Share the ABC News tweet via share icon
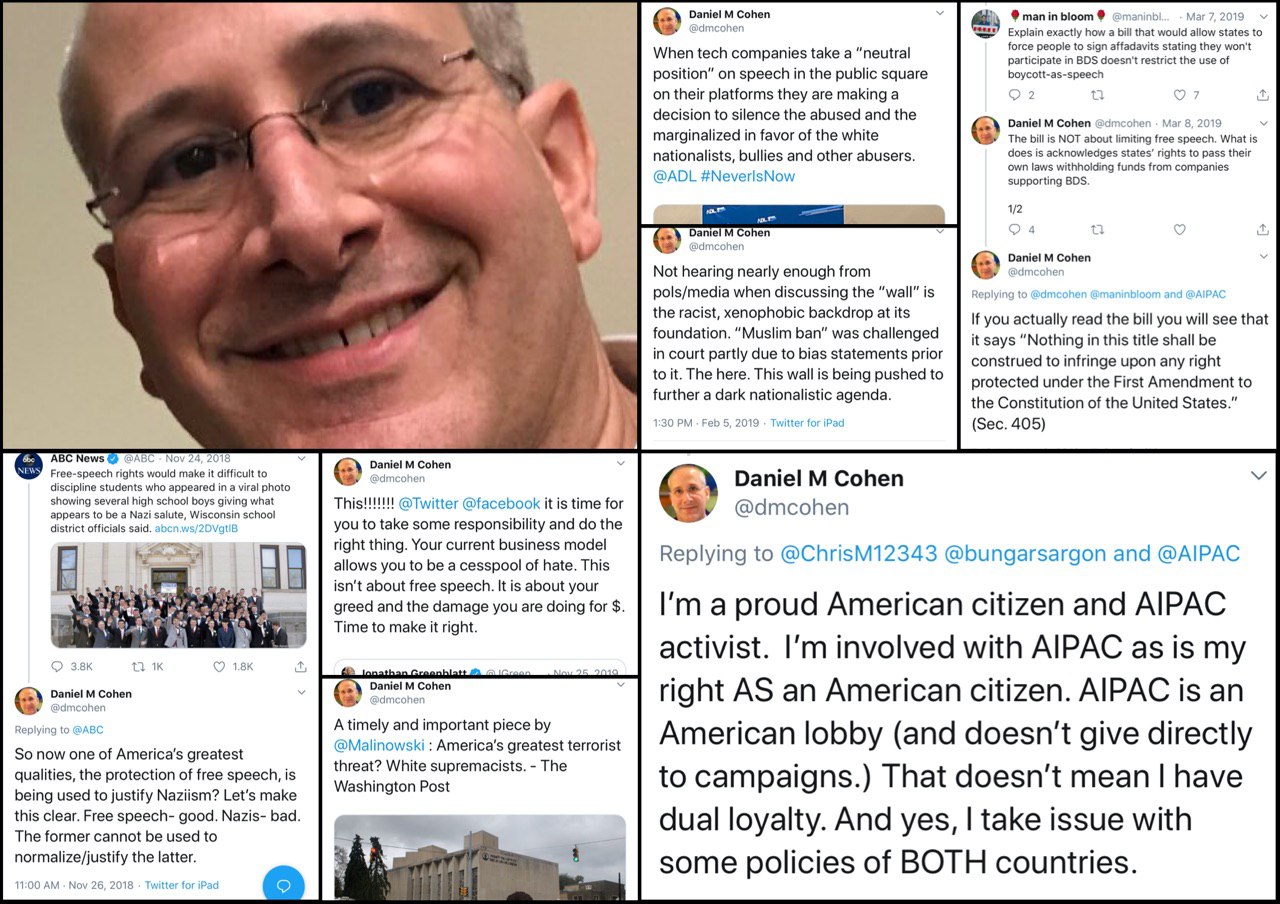Image resolution: width=1280 pixels, height=904 pixels. pyautogui.click(x=300, y=666)
